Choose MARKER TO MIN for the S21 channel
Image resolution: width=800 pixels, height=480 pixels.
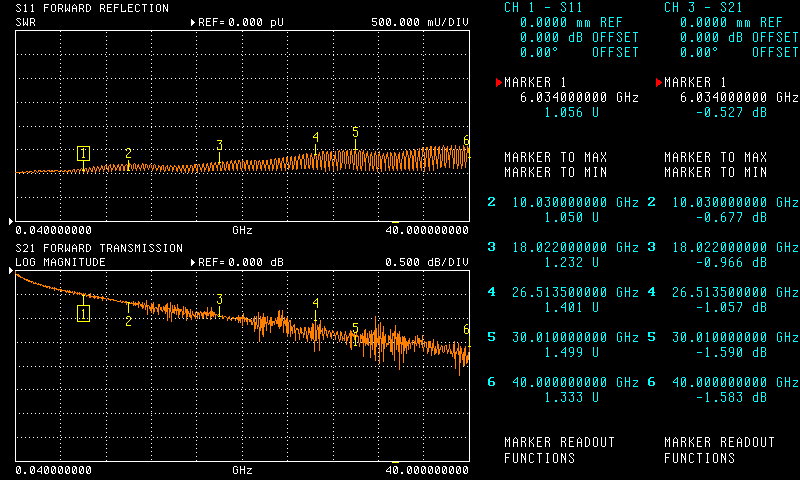coord(715,173)
